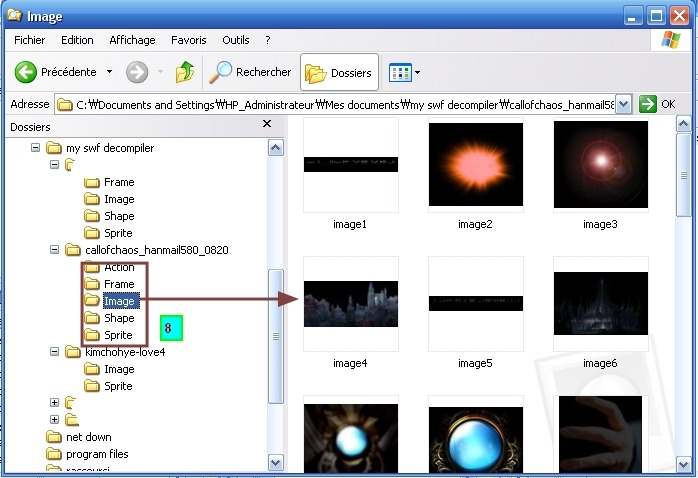Select the image4 castle thumbnail
This screenshot has height=478, width=698.
(x=350, y=303)
